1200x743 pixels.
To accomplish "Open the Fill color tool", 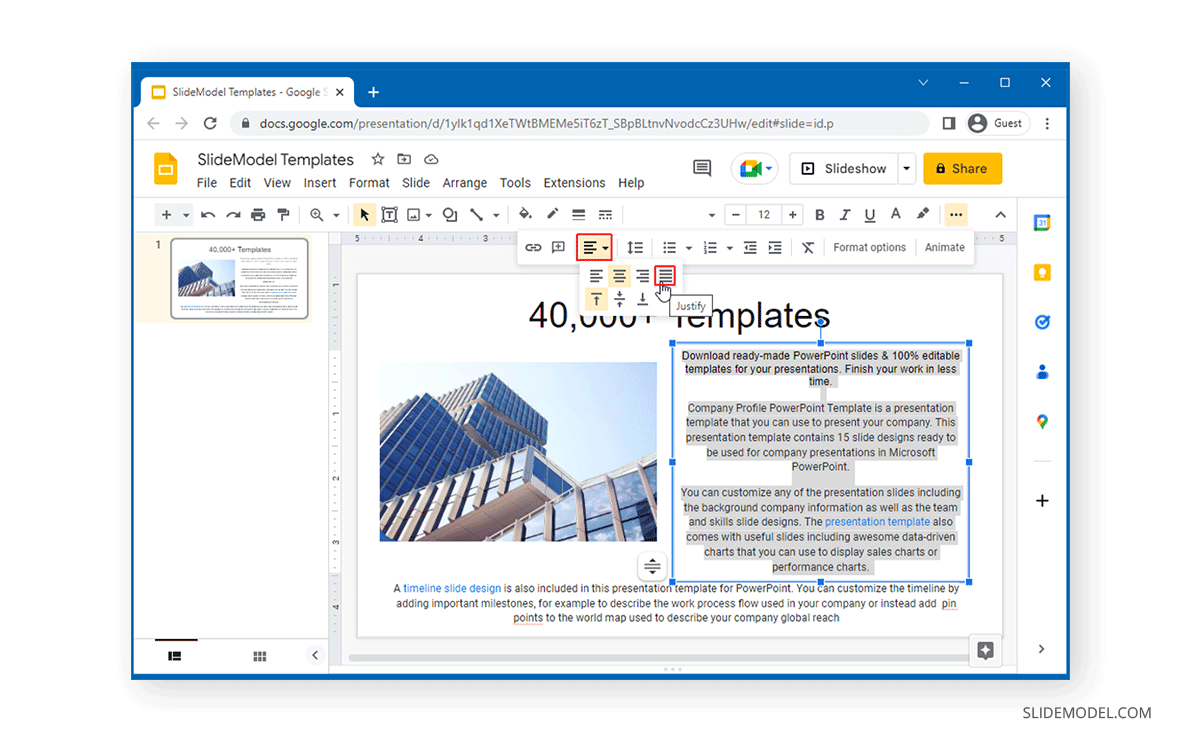I will point(524,214).
